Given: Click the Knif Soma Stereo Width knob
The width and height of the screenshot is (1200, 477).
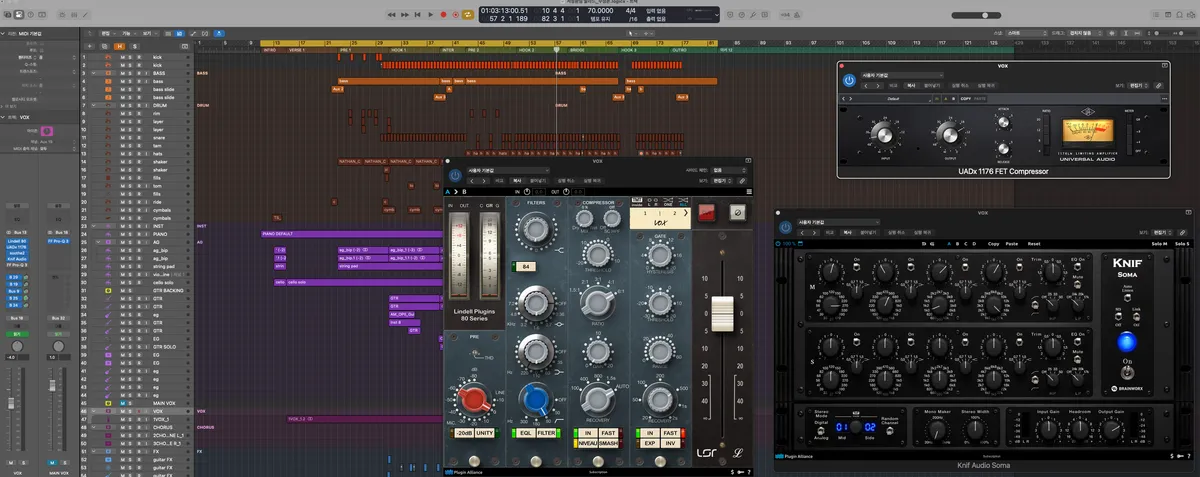Looking at the screenshot, I should pos(976,429).
